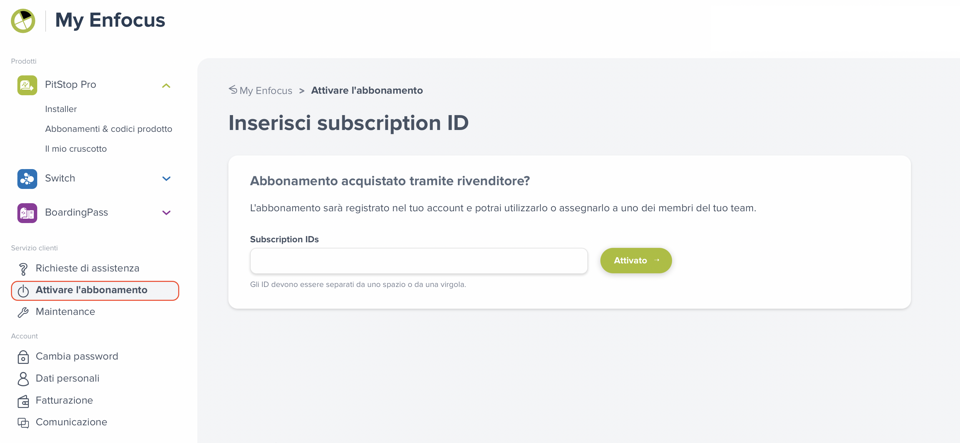This screenshot has height=443, width=960.
Task: Click the Maintenance wrench icon
Action: 23,312
